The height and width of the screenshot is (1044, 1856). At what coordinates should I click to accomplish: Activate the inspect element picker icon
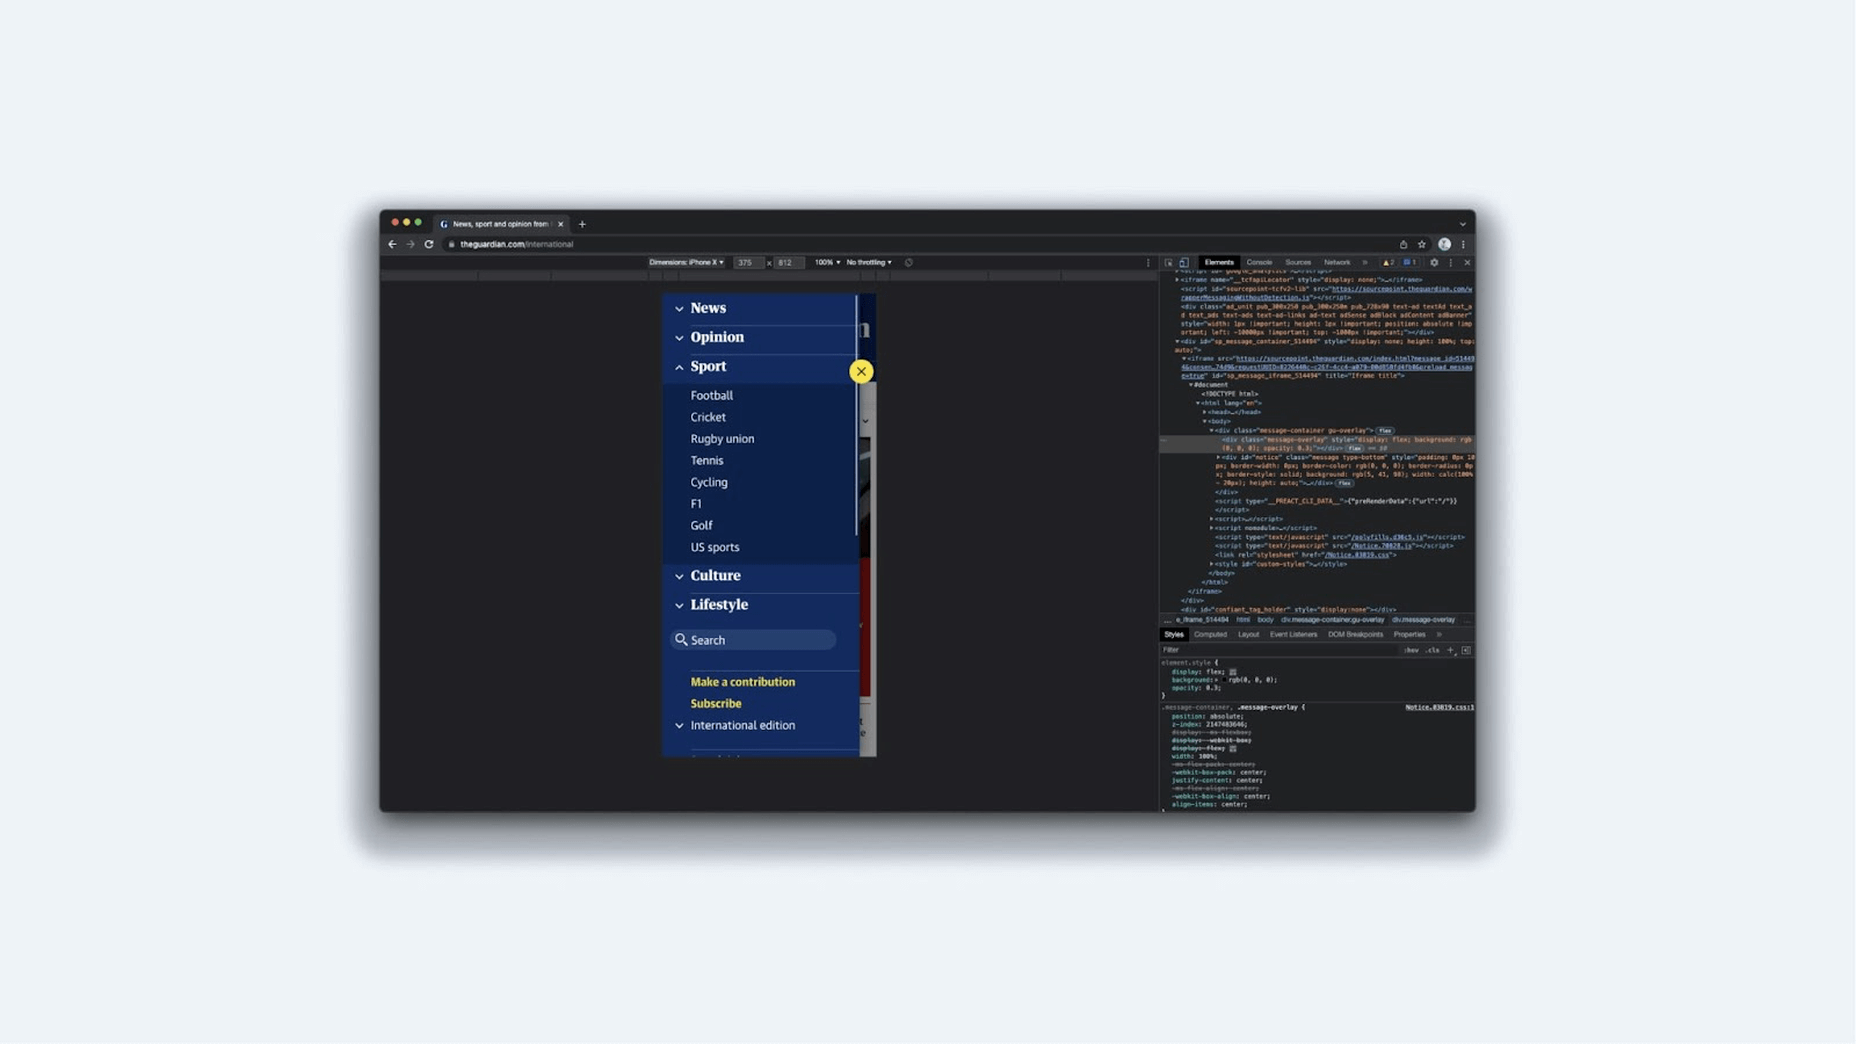[1168, 263]
